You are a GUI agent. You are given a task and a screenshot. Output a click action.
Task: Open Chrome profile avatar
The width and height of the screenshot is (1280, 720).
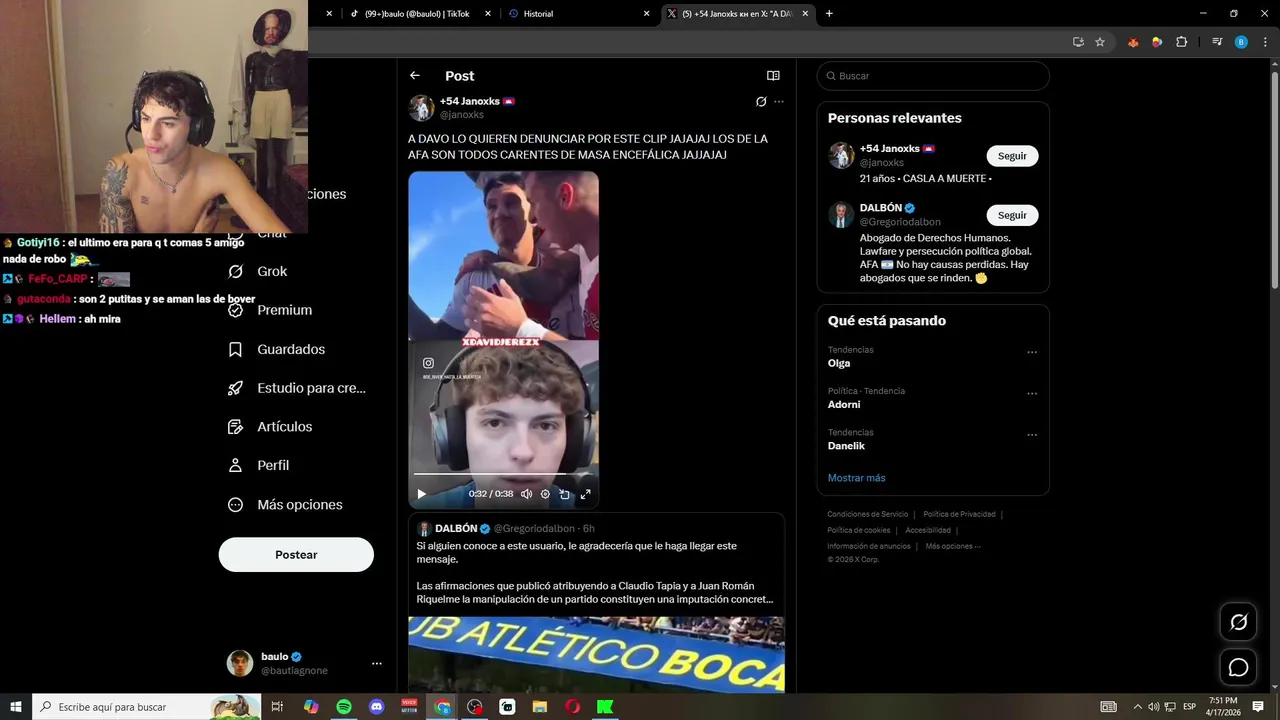point(1241,42)
